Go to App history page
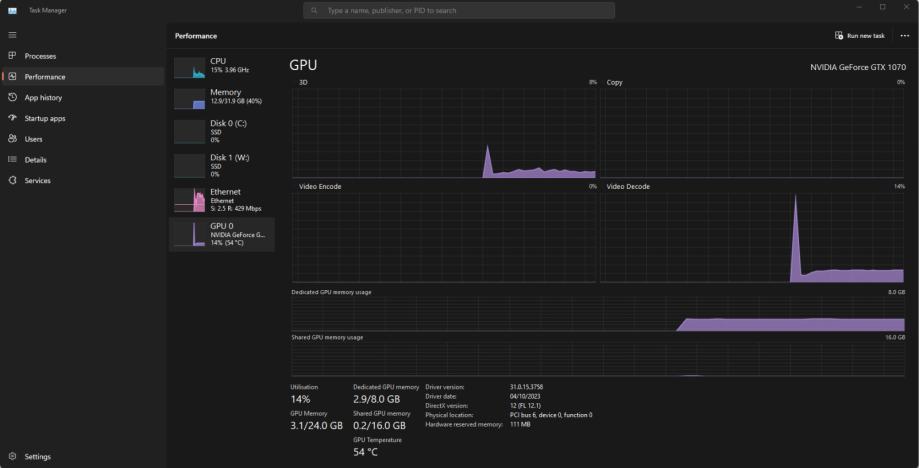This screenshot has width=919, height=468. coord(83,98)
